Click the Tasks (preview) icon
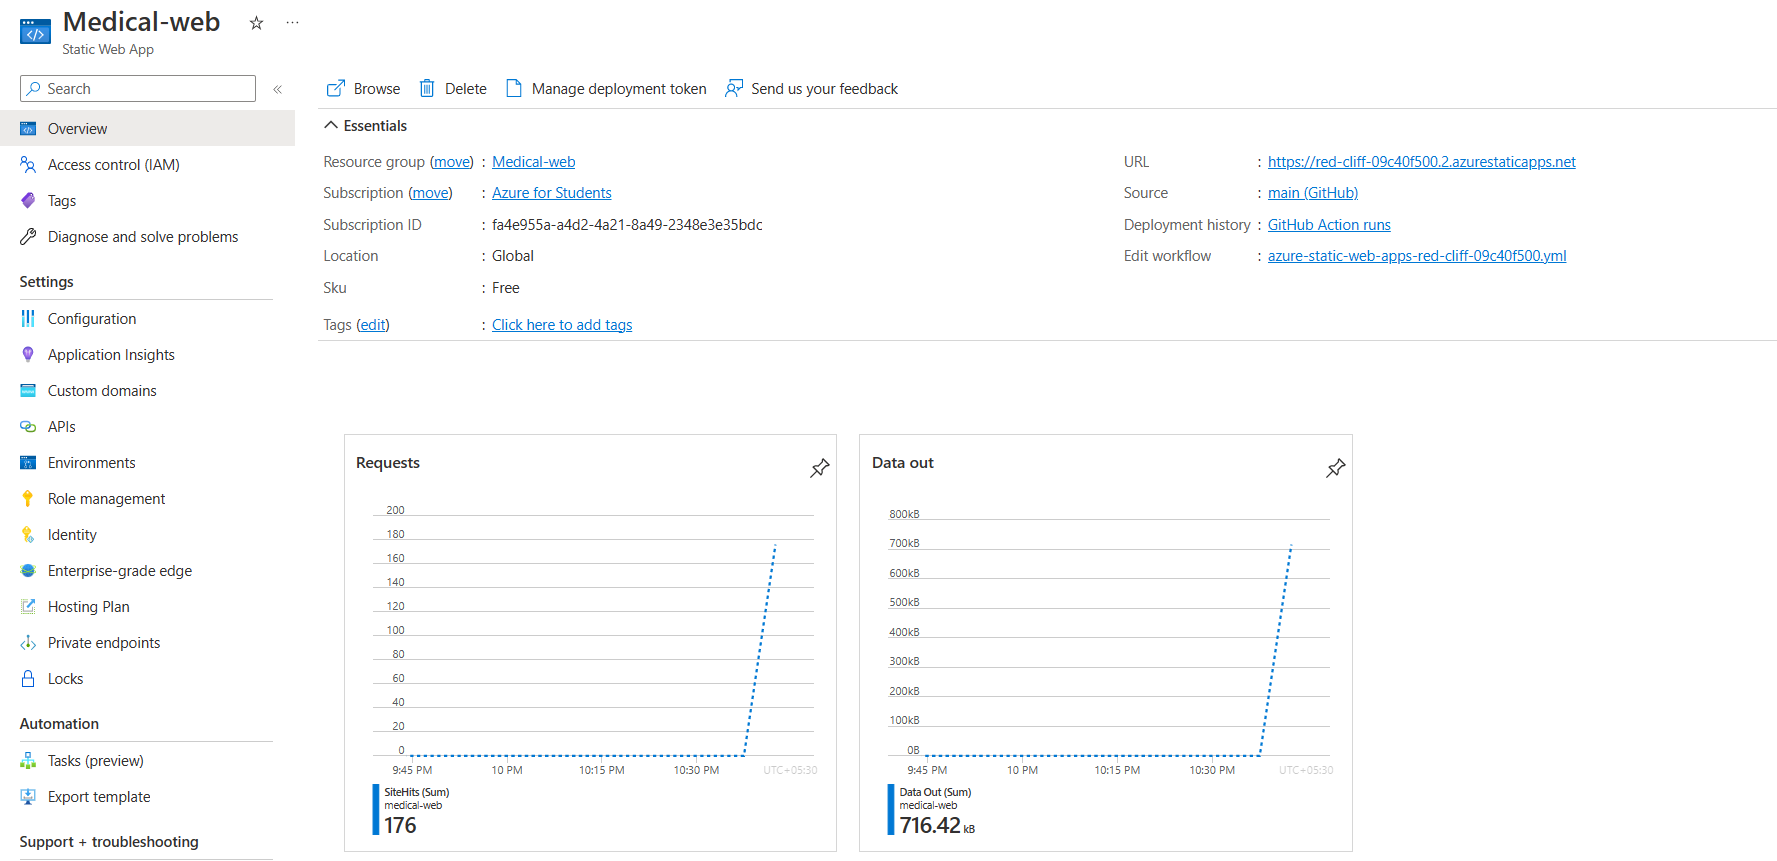Viewport: 1777px width, 861px height. pos(28,761)
